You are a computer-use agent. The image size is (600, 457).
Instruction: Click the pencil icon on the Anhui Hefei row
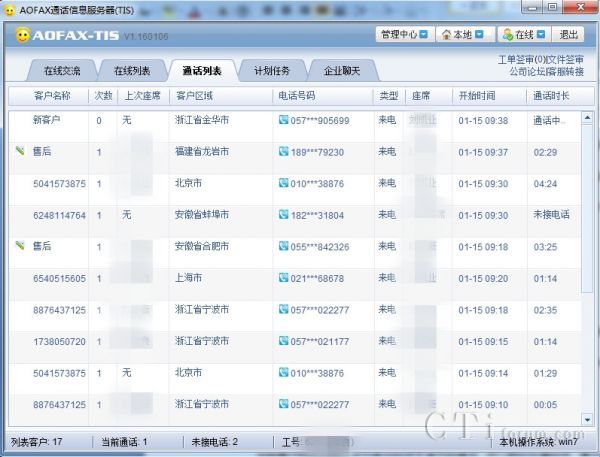click(19, 245)
